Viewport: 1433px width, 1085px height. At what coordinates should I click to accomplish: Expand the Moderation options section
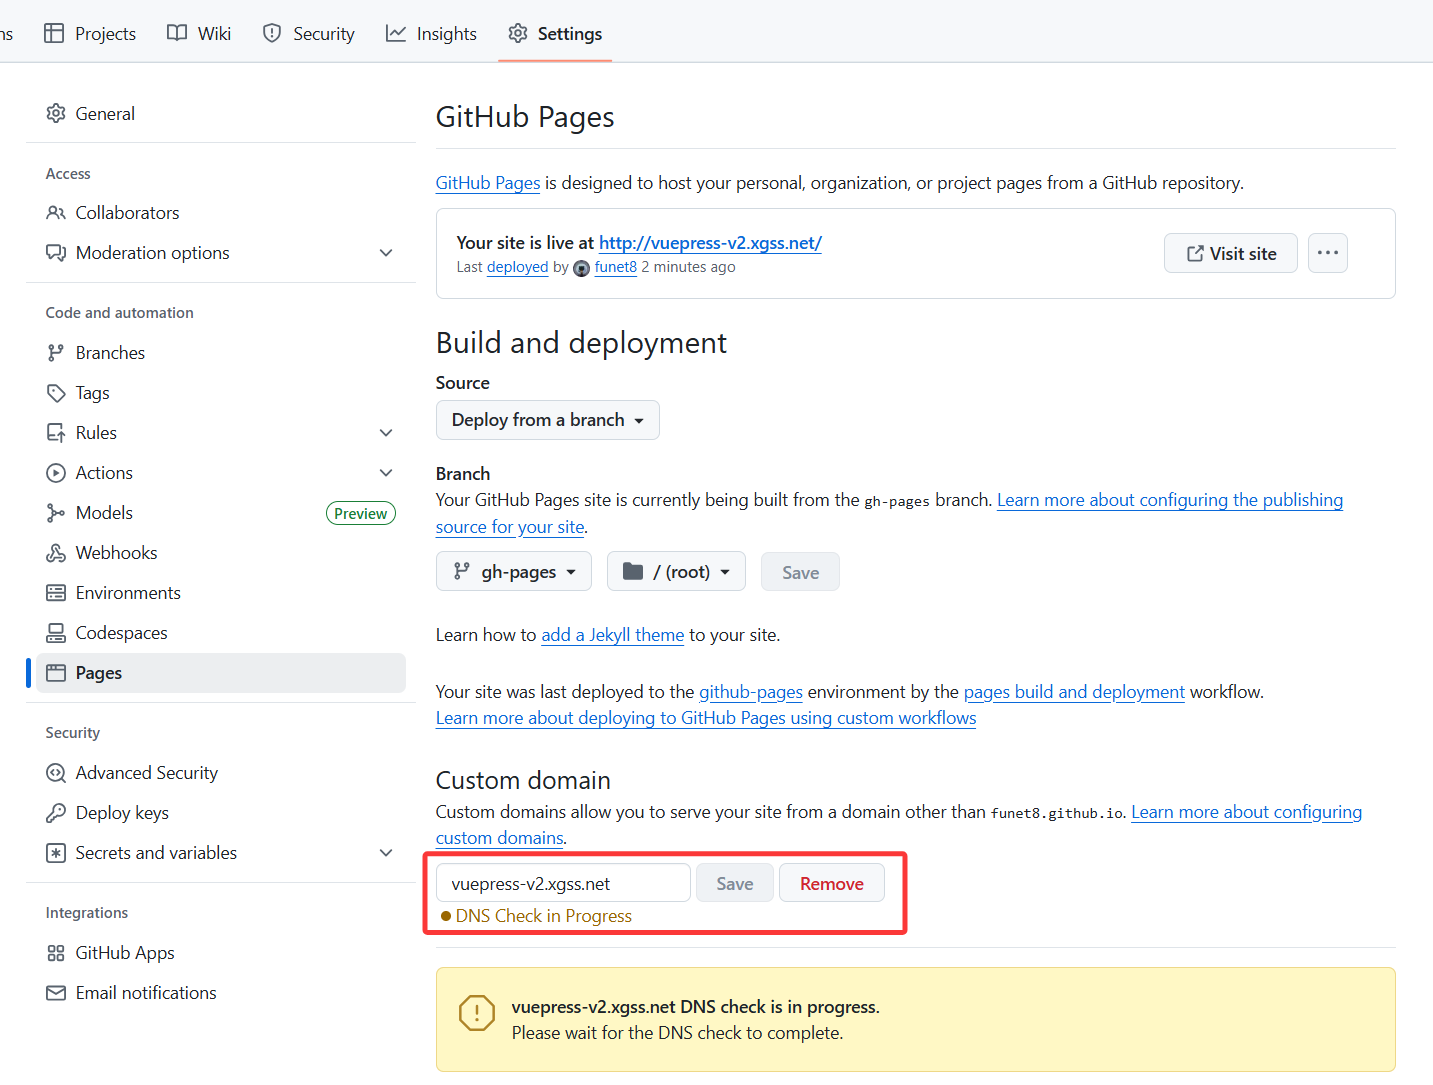[385, 253]
